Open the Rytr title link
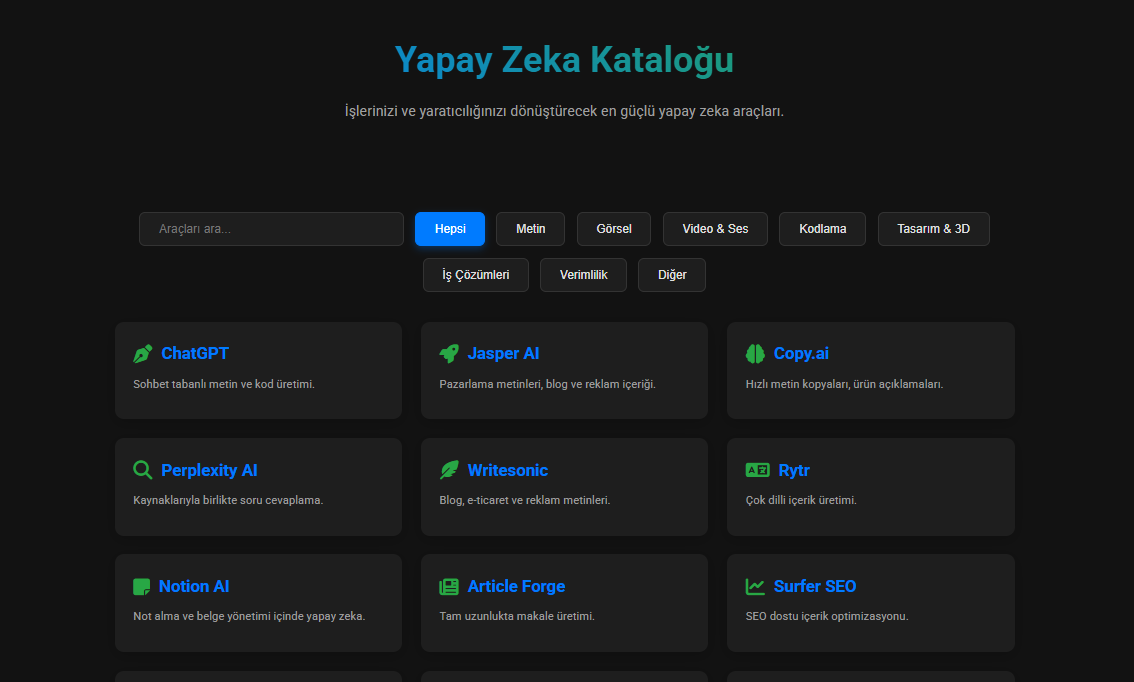This screenshot has height=682, width=1134. [794, 470]
